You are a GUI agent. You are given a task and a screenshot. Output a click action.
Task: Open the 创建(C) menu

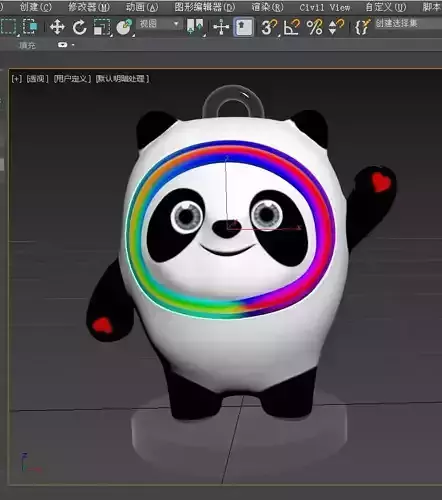[x=36, y=7]
